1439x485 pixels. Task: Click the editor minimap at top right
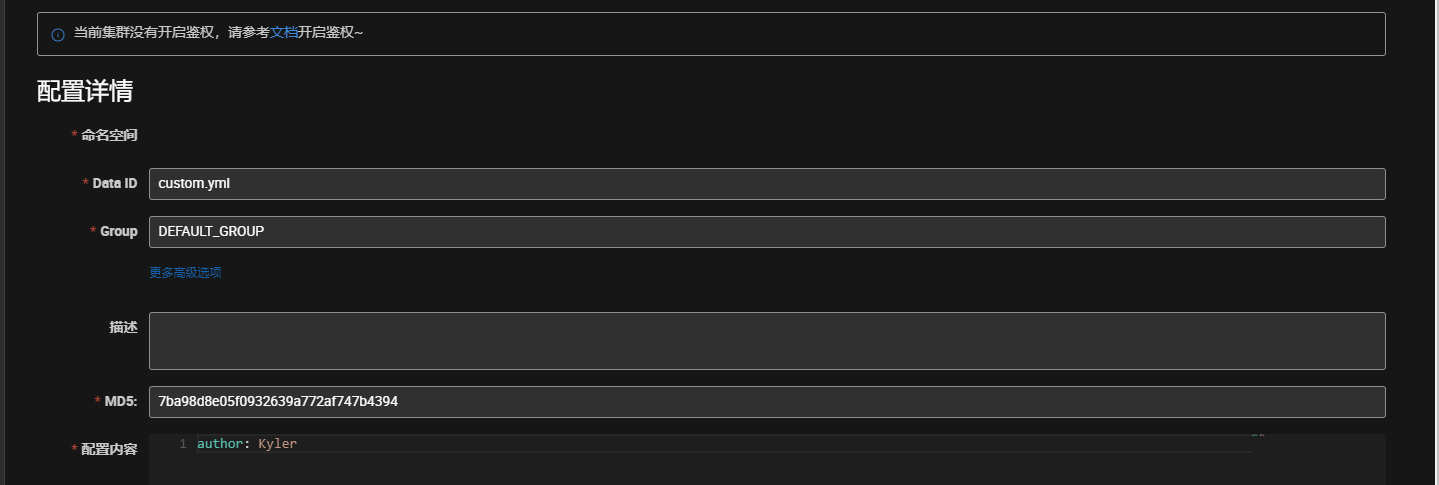pyautogui.click(x=1258, y=437)
